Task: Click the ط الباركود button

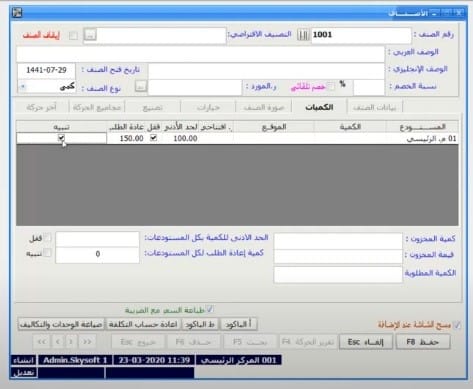Action: click(200, 324)
